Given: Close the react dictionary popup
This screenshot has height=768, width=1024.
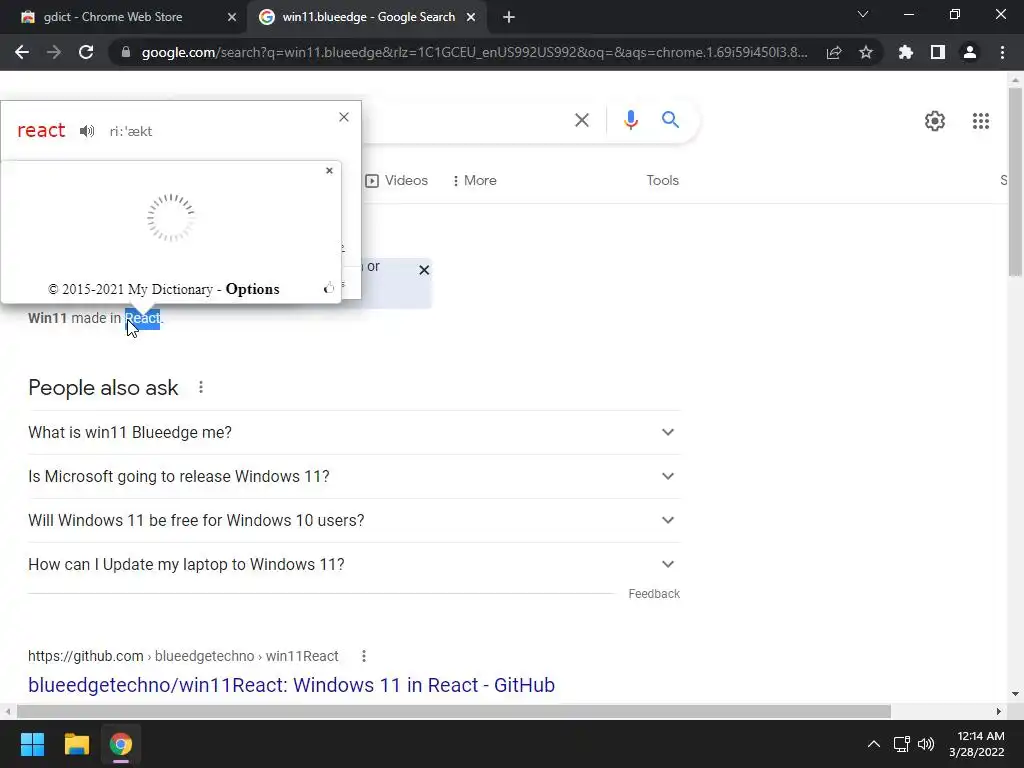Looking at the screenshot, I should point(344,117).
